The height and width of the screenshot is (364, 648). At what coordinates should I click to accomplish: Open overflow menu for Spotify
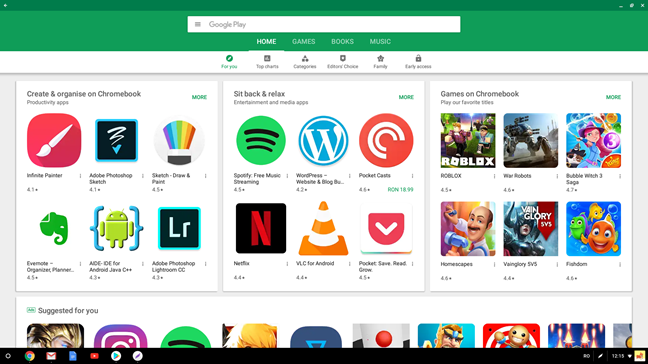(x=287, y=176)
